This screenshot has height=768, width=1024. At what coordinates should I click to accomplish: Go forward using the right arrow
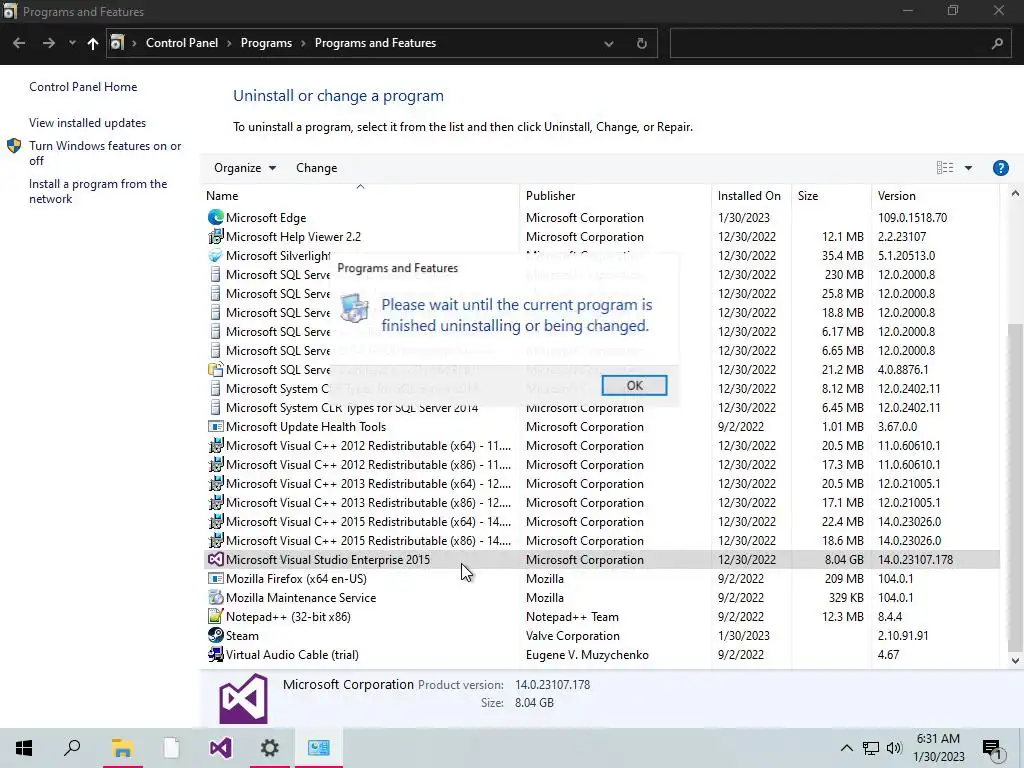[48, 43]
